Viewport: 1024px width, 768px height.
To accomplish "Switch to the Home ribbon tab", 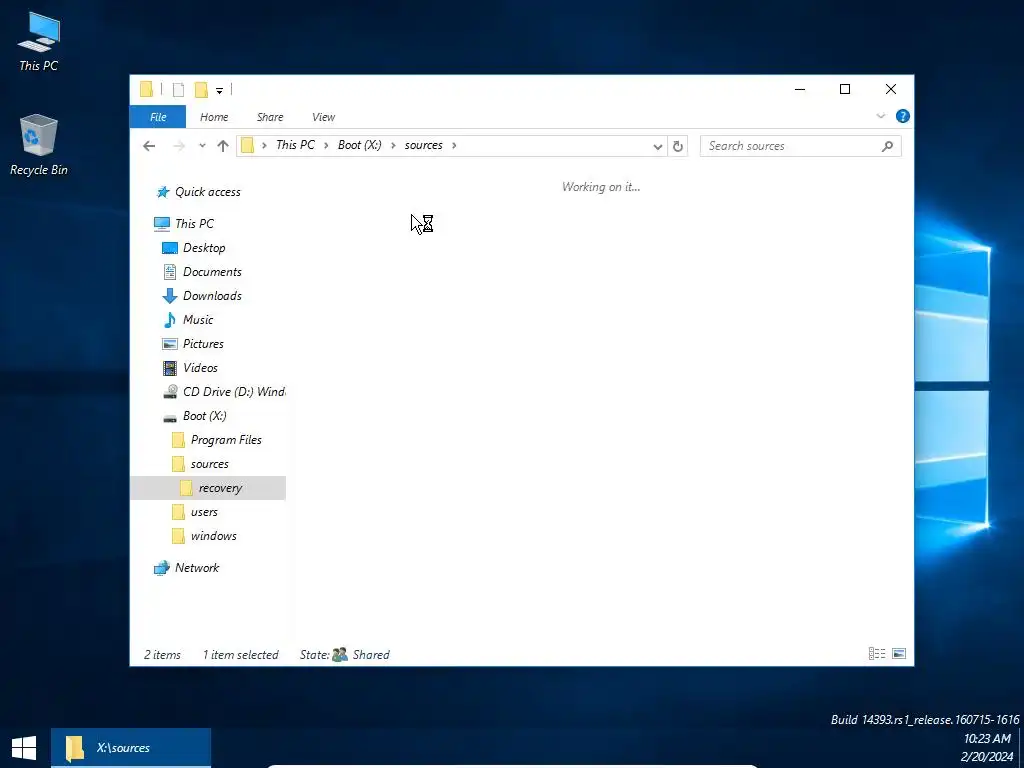I will point(214,117).
